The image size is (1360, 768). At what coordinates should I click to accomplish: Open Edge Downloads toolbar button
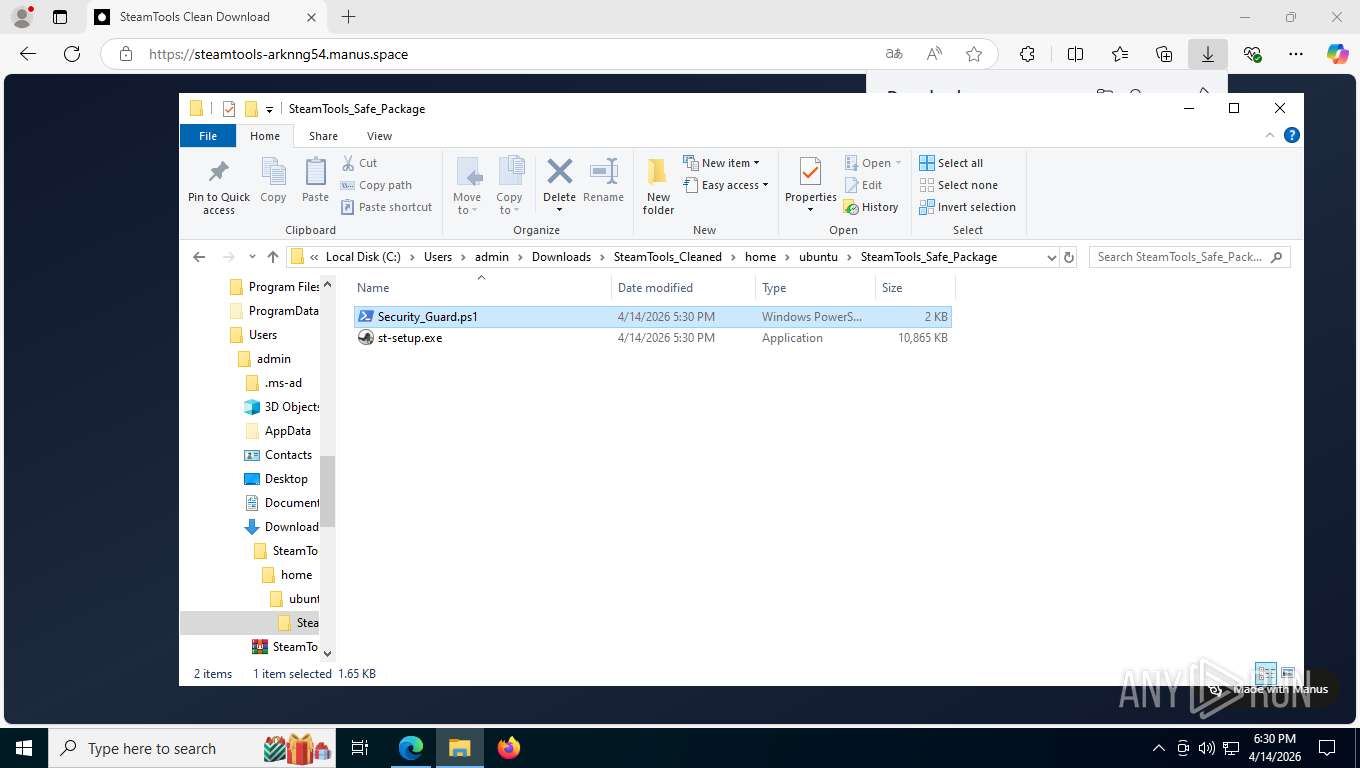[1208, 54]
